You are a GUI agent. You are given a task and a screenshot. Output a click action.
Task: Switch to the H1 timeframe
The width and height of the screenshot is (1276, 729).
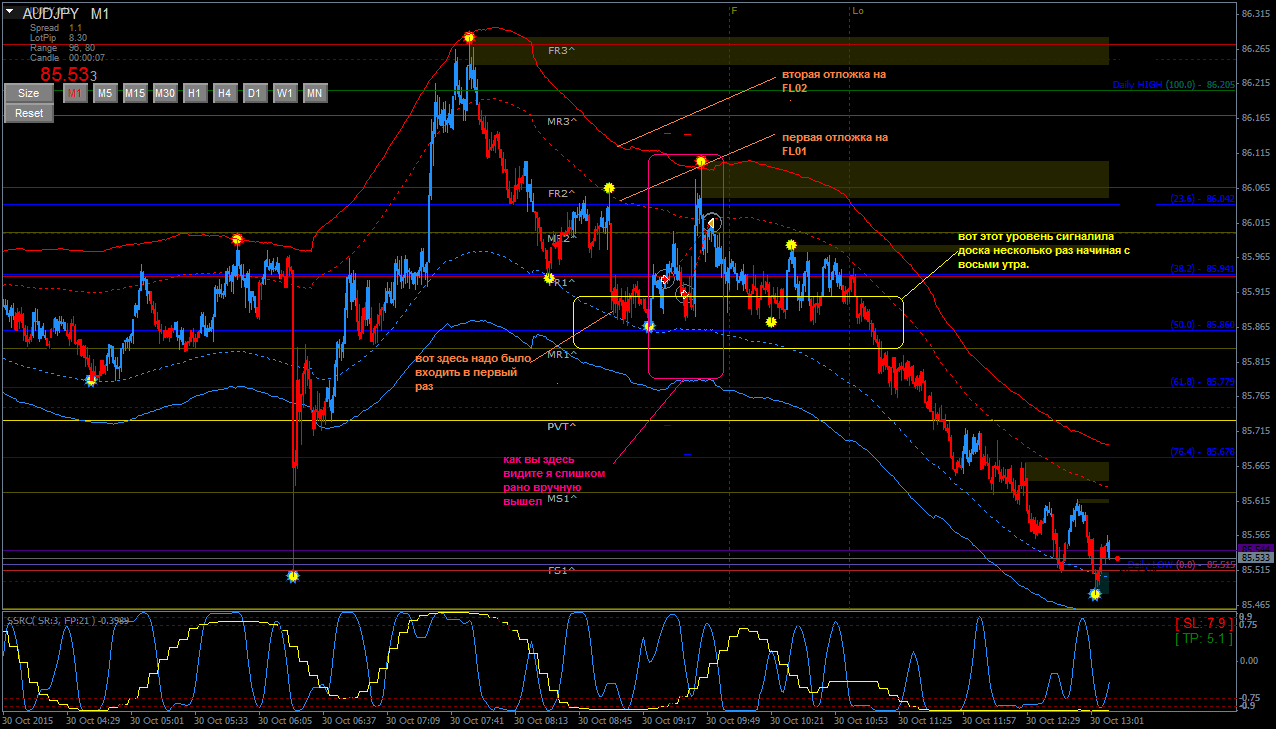pos(195,93)
